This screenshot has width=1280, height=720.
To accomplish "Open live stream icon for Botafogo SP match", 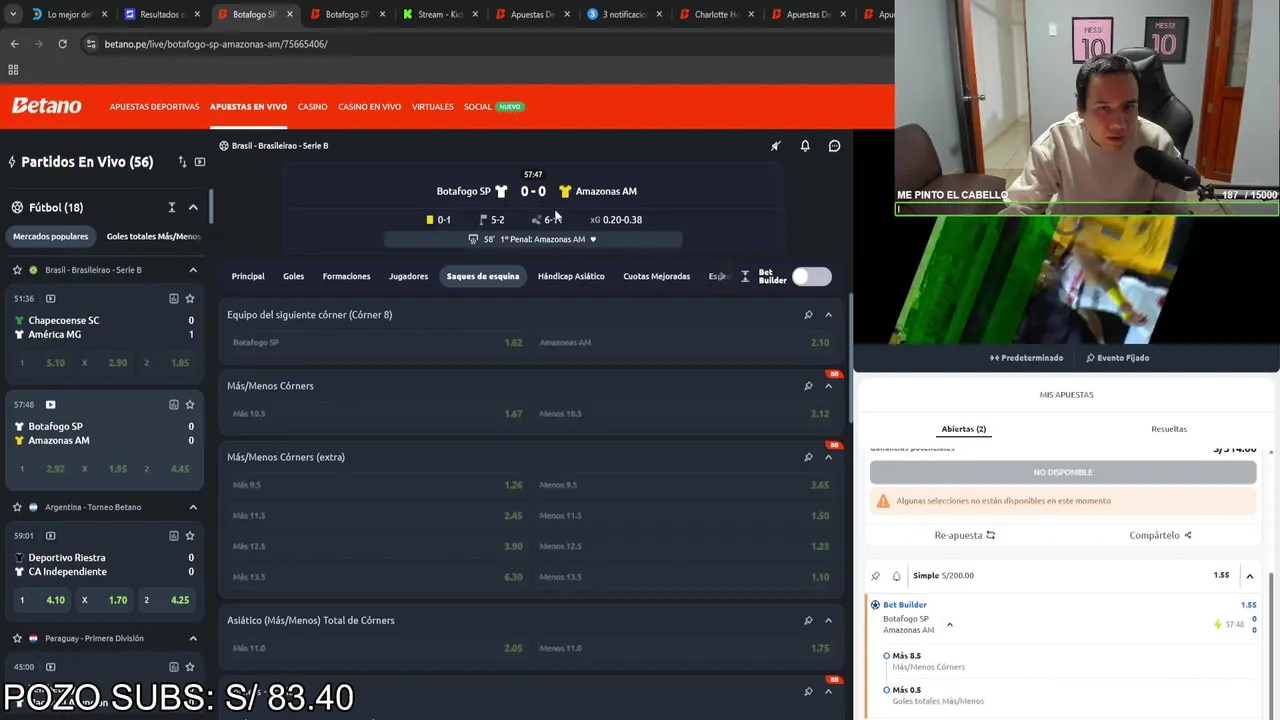I will coord(50,405).
